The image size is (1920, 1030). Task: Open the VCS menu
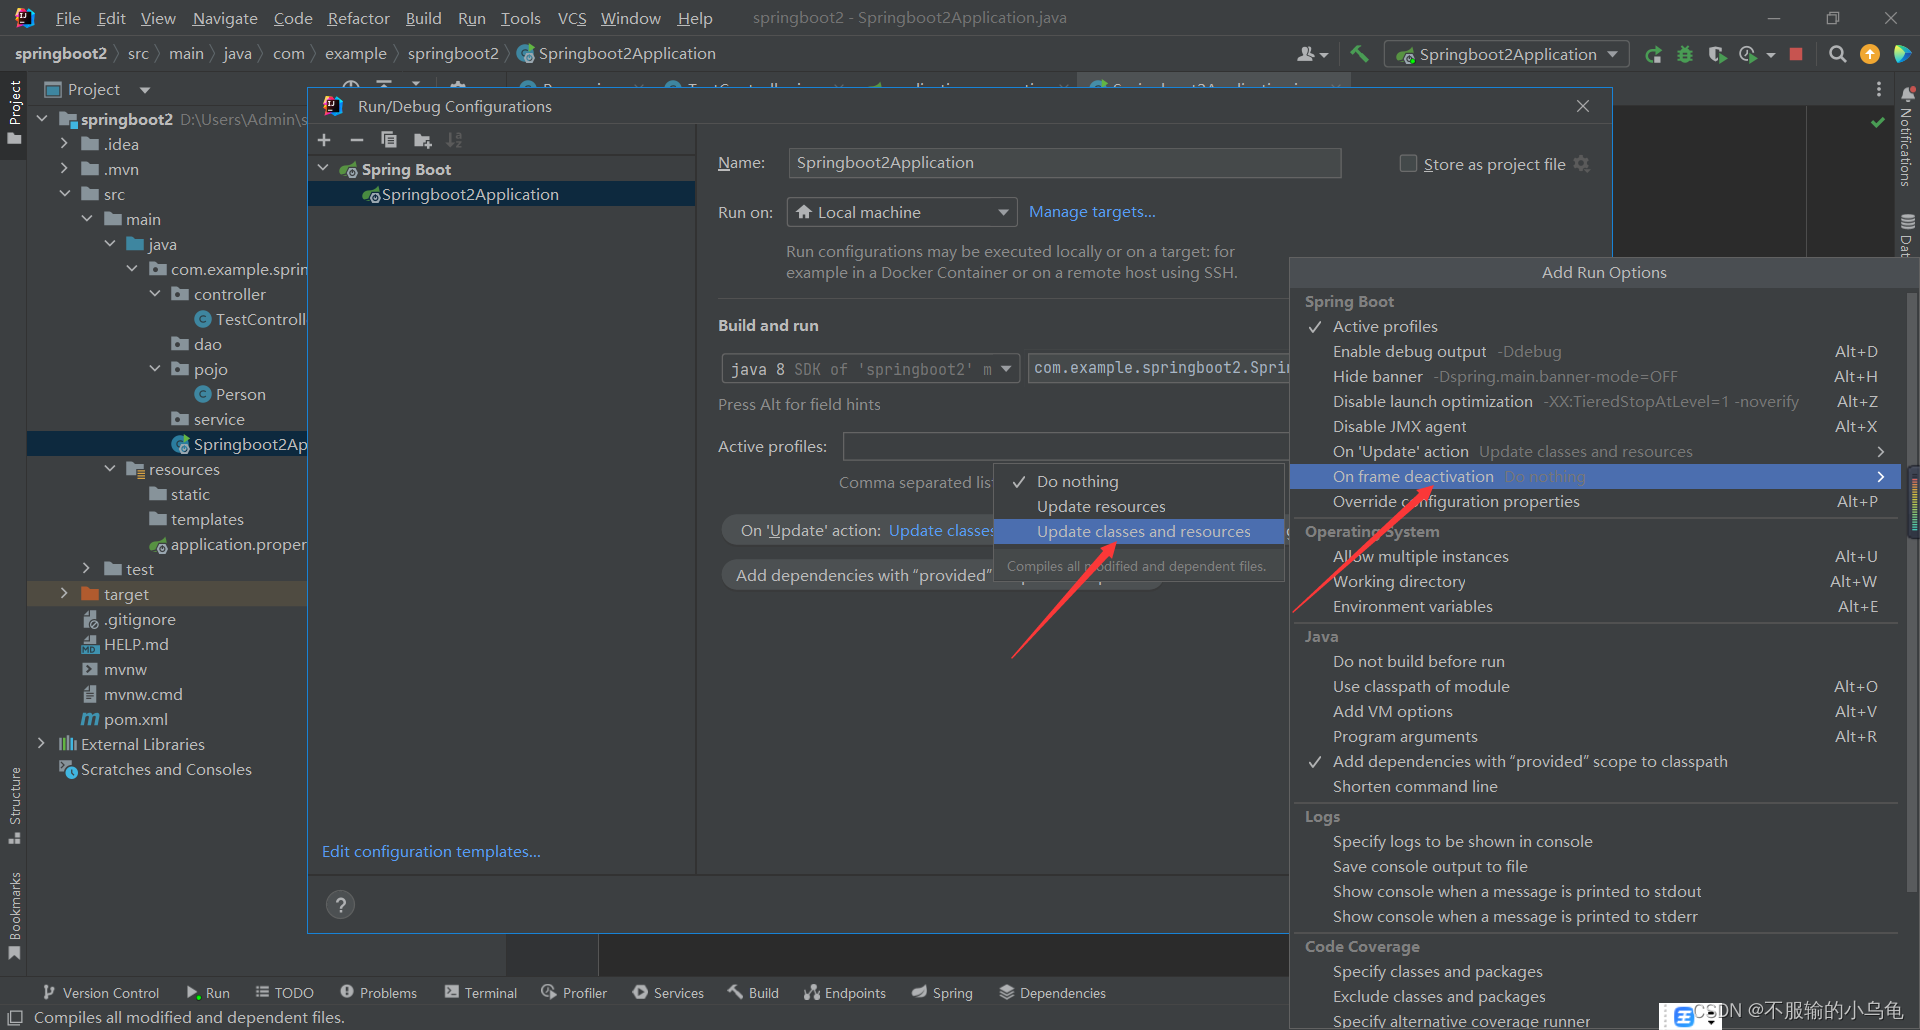(572, 18)
